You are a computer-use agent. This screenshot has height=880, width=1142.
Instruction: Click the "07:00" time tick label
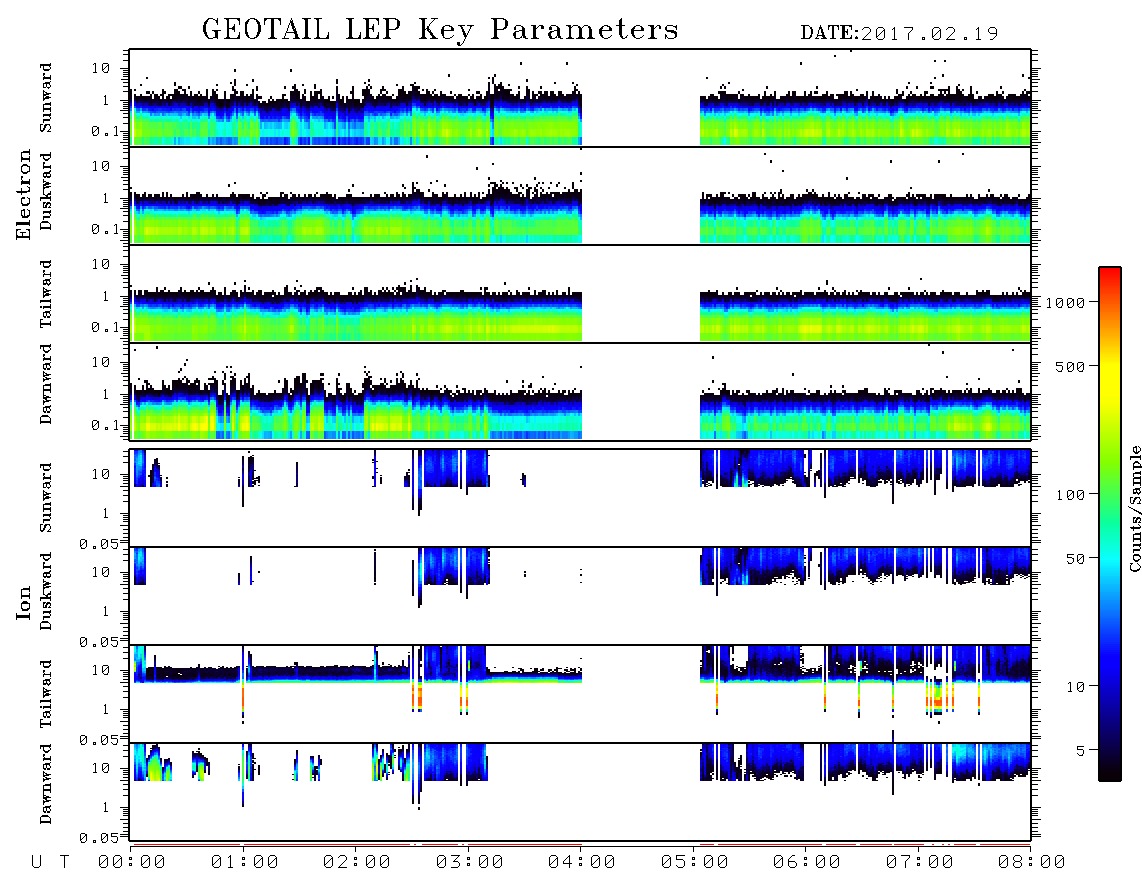pos(920,862)
